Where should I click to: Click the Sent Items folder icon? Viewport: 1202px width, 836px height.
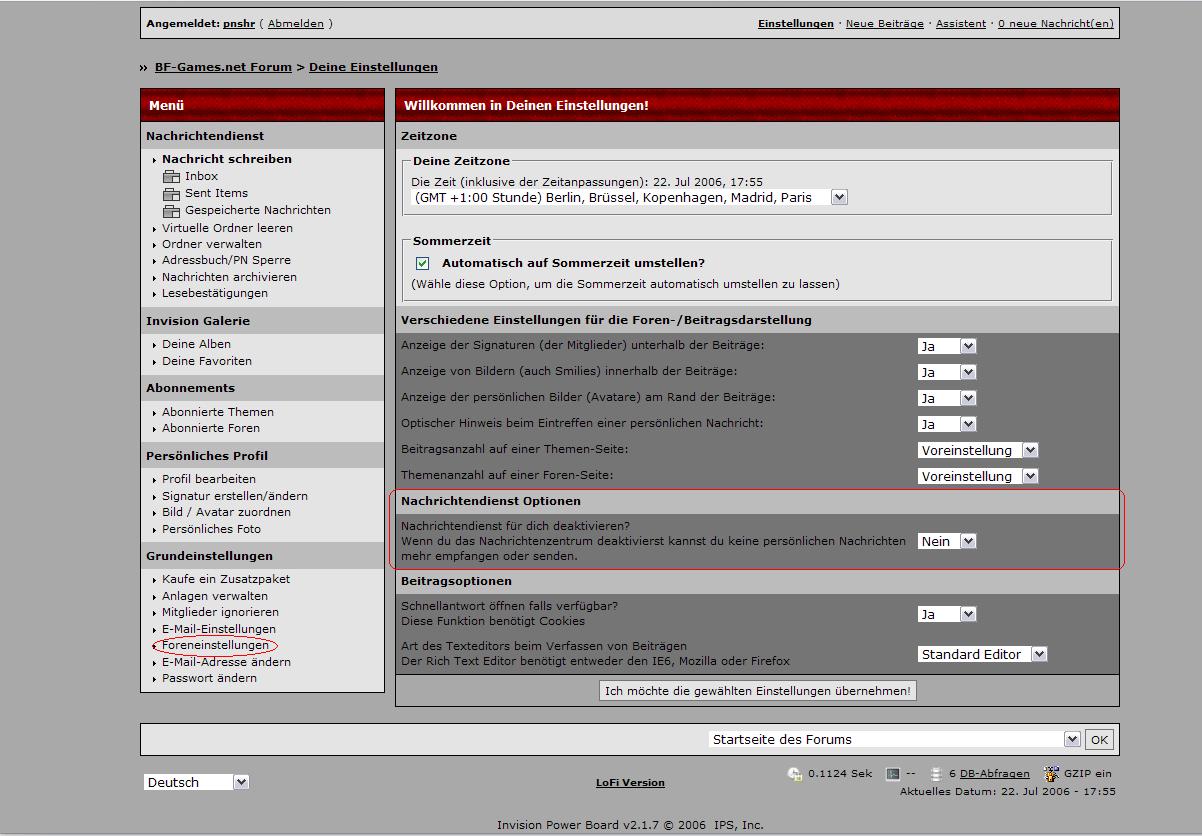tap(171, 194)
